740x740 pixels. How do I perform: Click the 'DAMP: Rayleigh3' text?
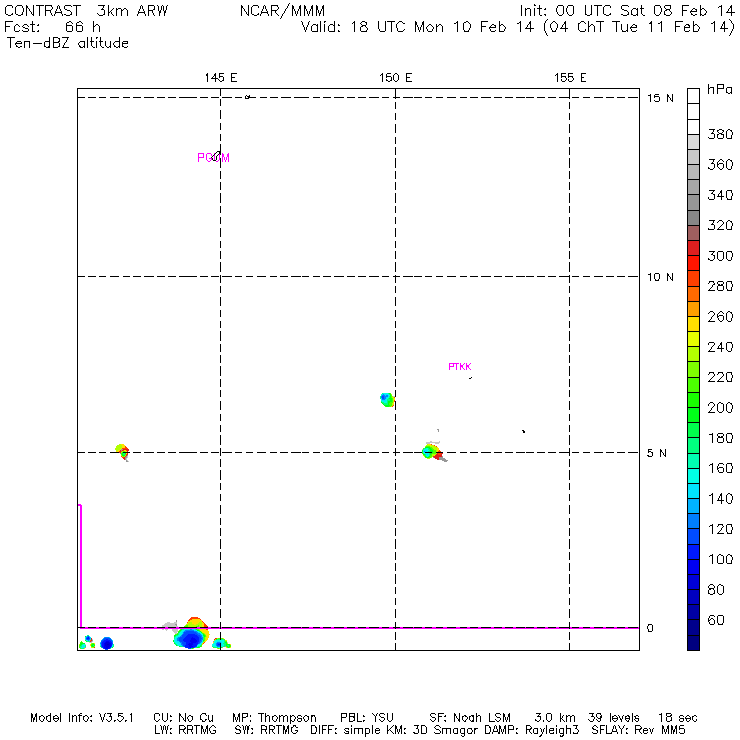tap(531, 730)
